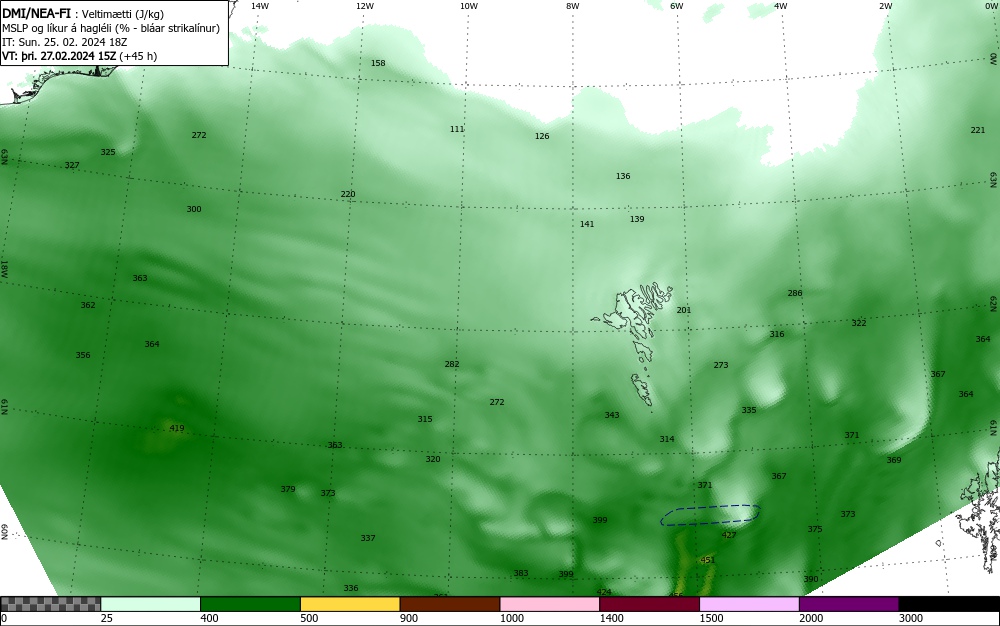Click the '314' map value

667,439
